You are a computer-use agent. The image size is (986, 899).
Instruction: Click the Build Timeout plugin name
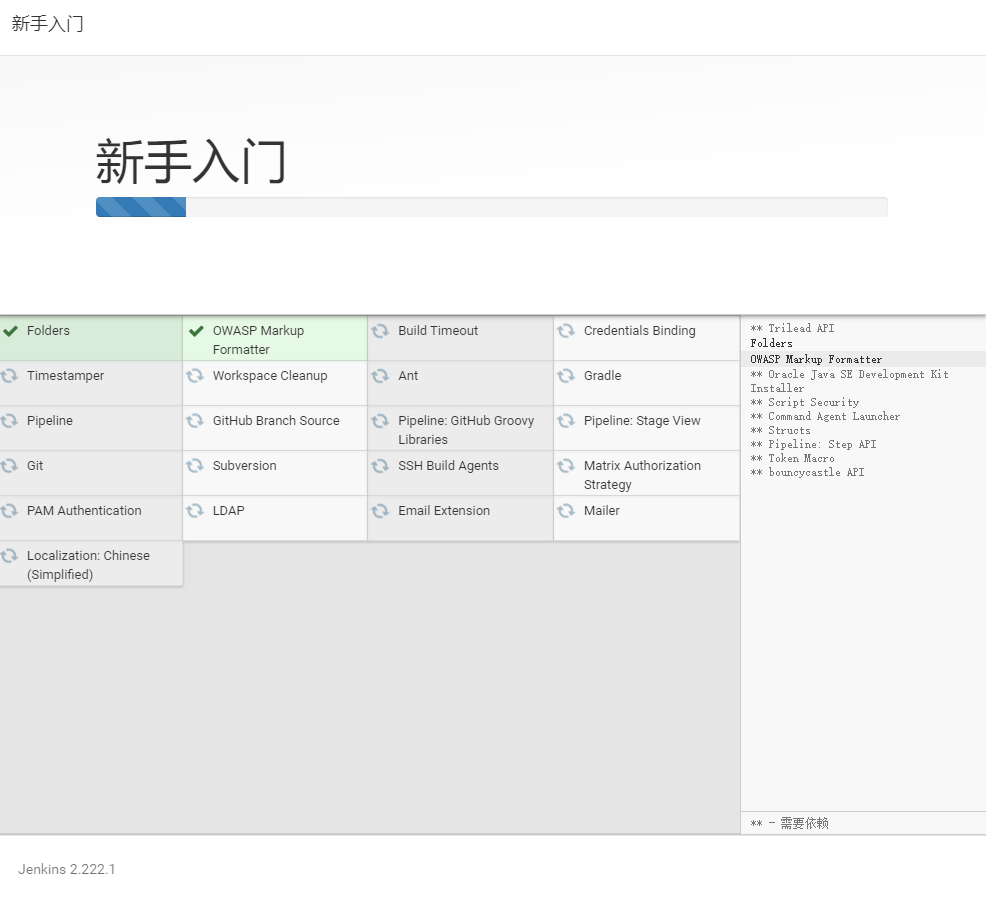[438, 331]
